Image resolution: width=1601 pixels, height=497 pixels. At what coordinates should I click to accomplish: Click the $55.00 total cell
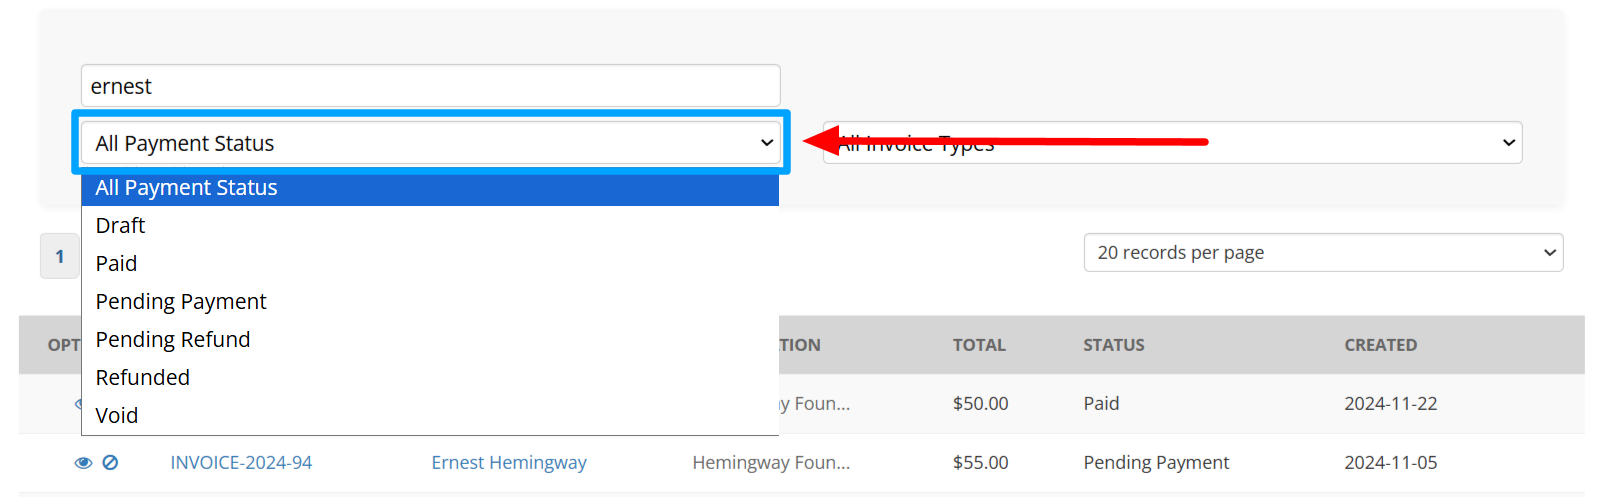point(980,463)
